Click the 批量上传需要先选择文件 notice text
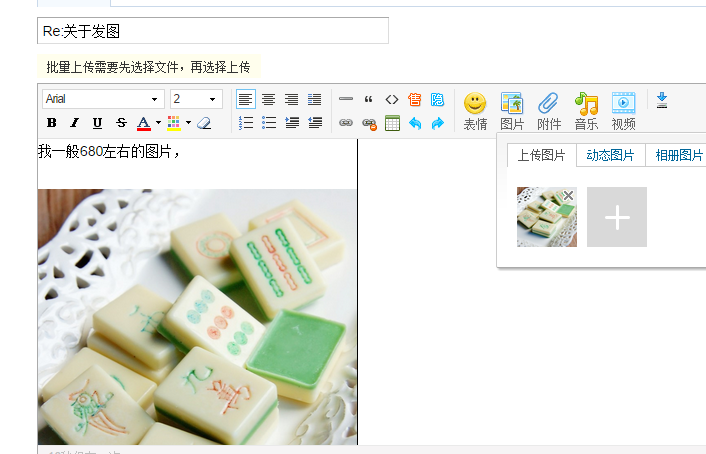Screen dimensions: 706x454 coord(149,67)
